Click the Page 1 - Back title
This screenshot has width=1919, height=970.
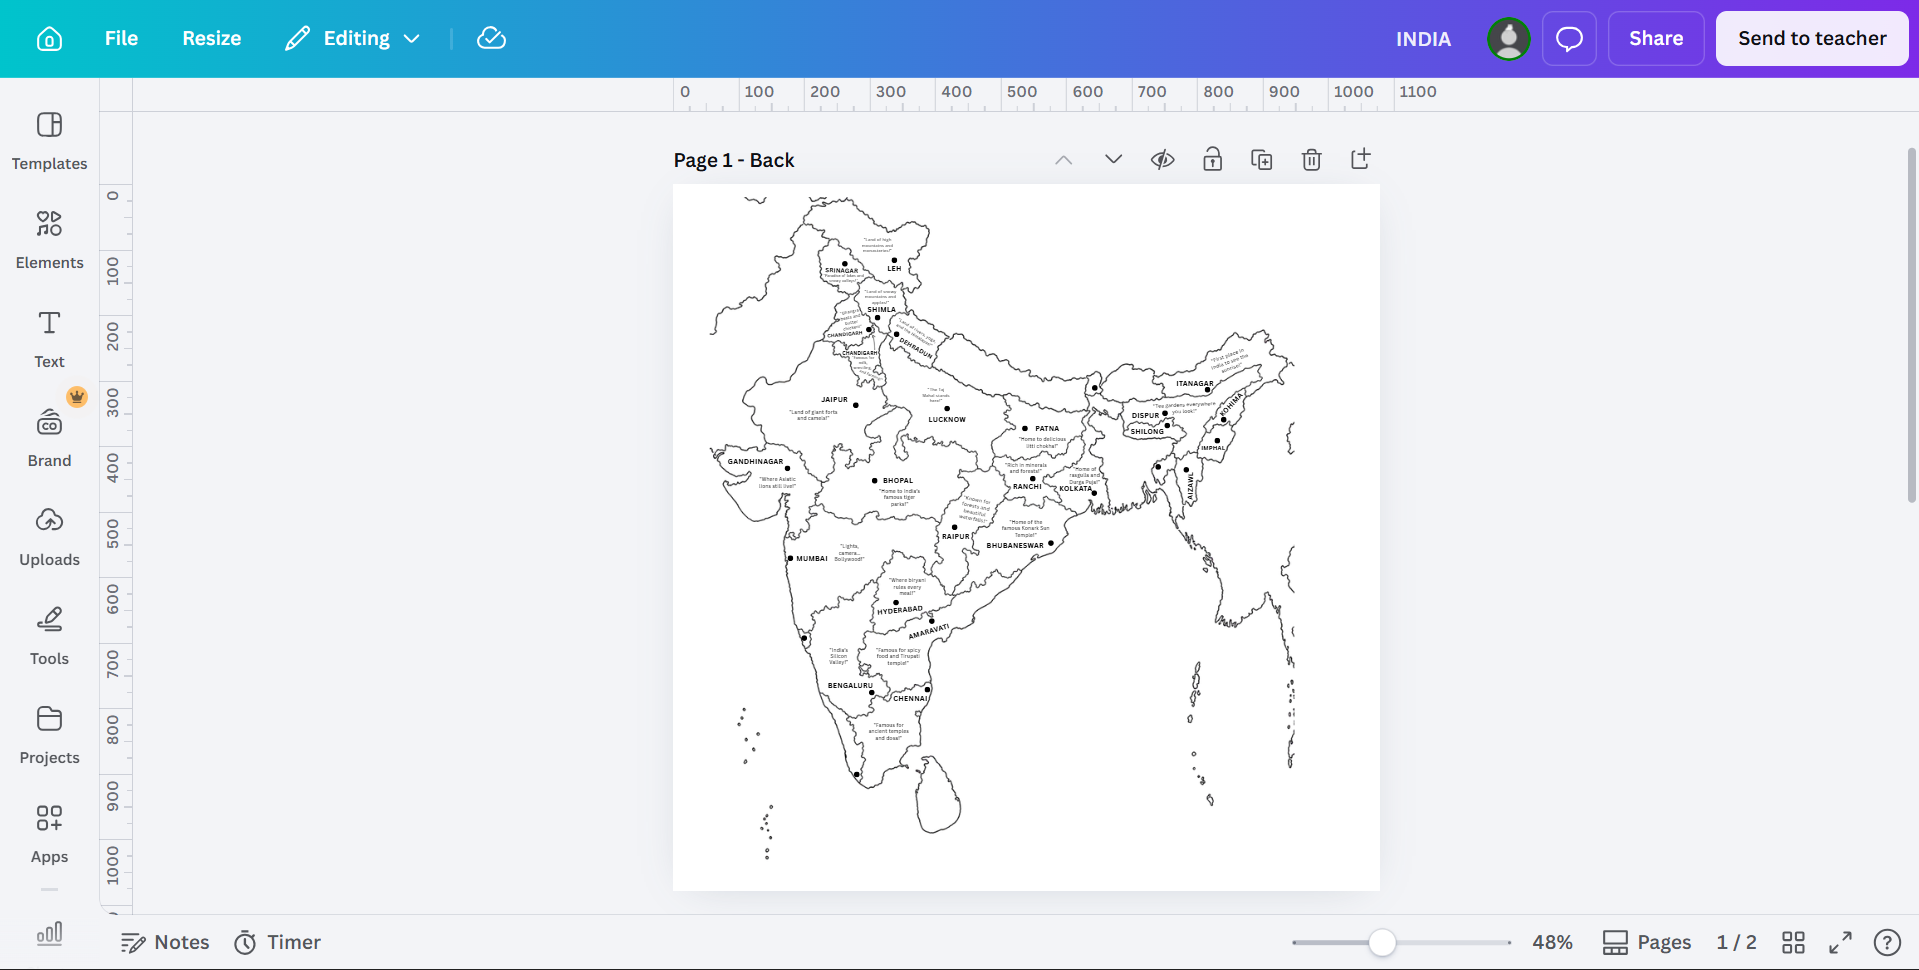(734, 160)
